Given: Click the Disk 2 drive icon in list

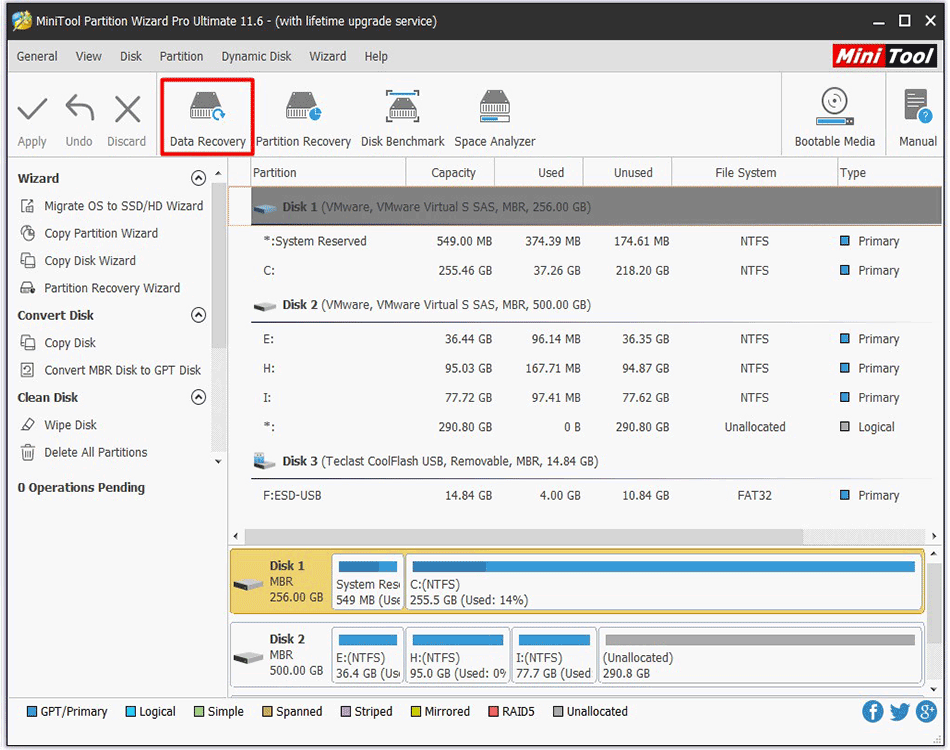Looking at the screenshot, I should [x=265, y=306].
